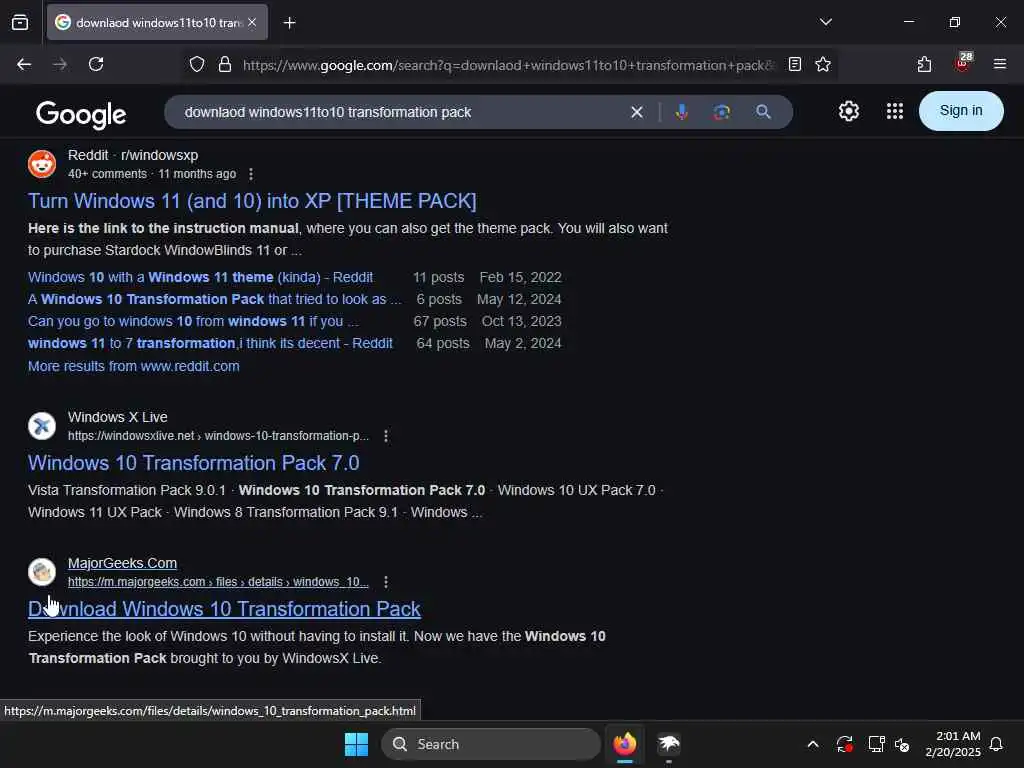
Task: Toggle reader view icon in address bar
Action: (x=795, y=64)
